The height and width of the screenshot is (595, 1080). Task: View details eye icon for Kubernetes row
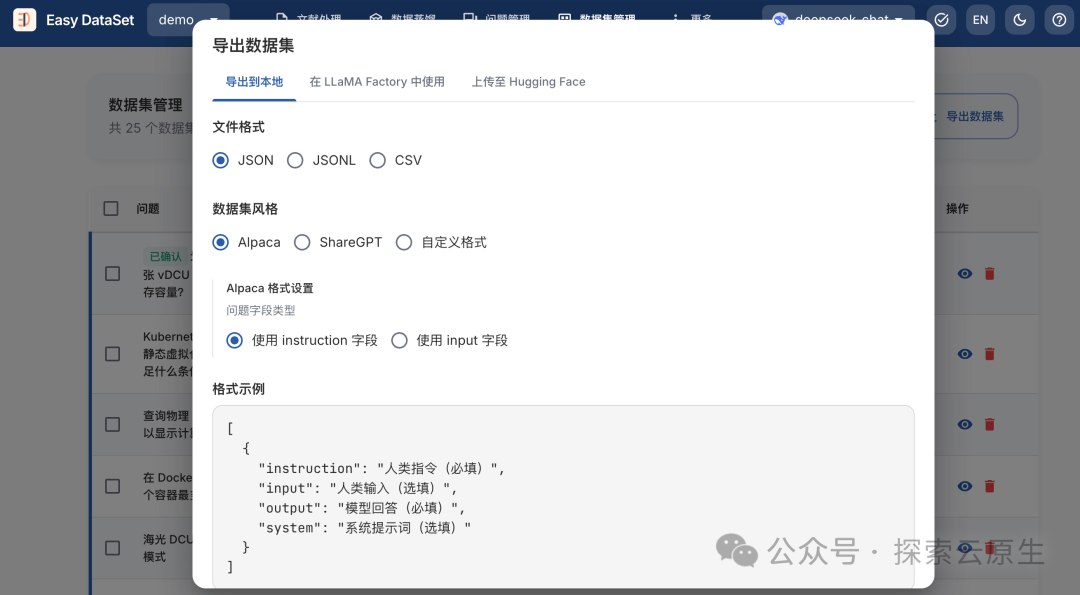click(965, 354)
